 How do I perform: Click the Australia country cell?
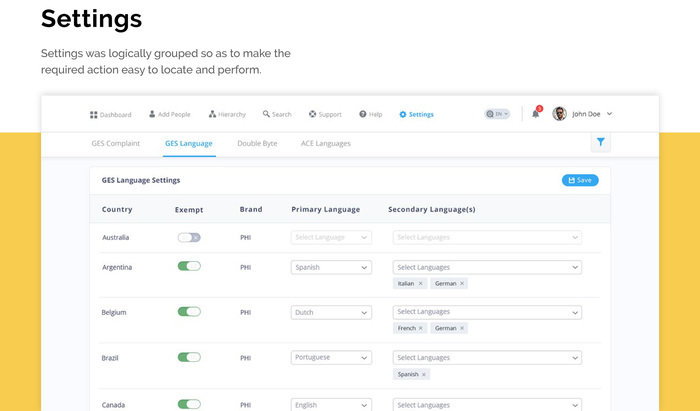116,237
